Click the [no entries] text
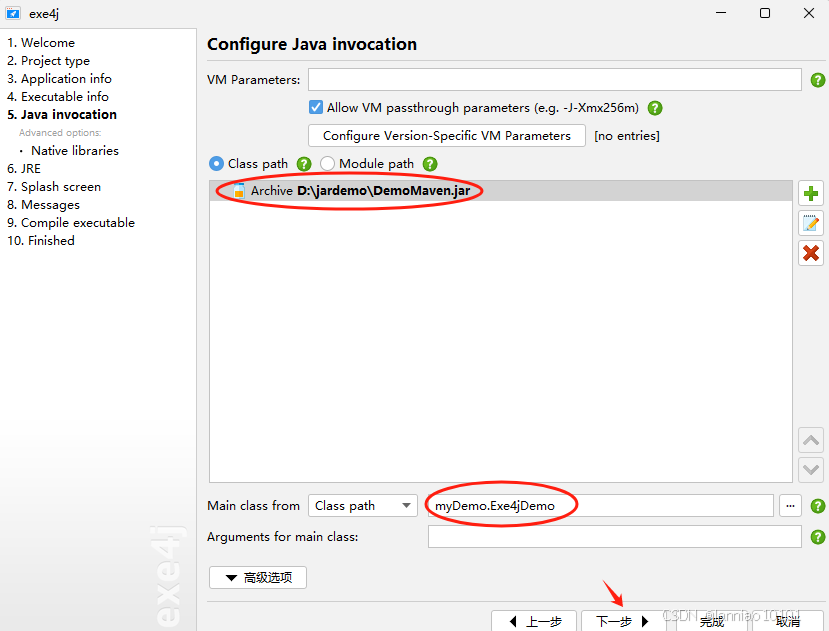Viewport: 829px width, 631px height. (x=627, y=136)
